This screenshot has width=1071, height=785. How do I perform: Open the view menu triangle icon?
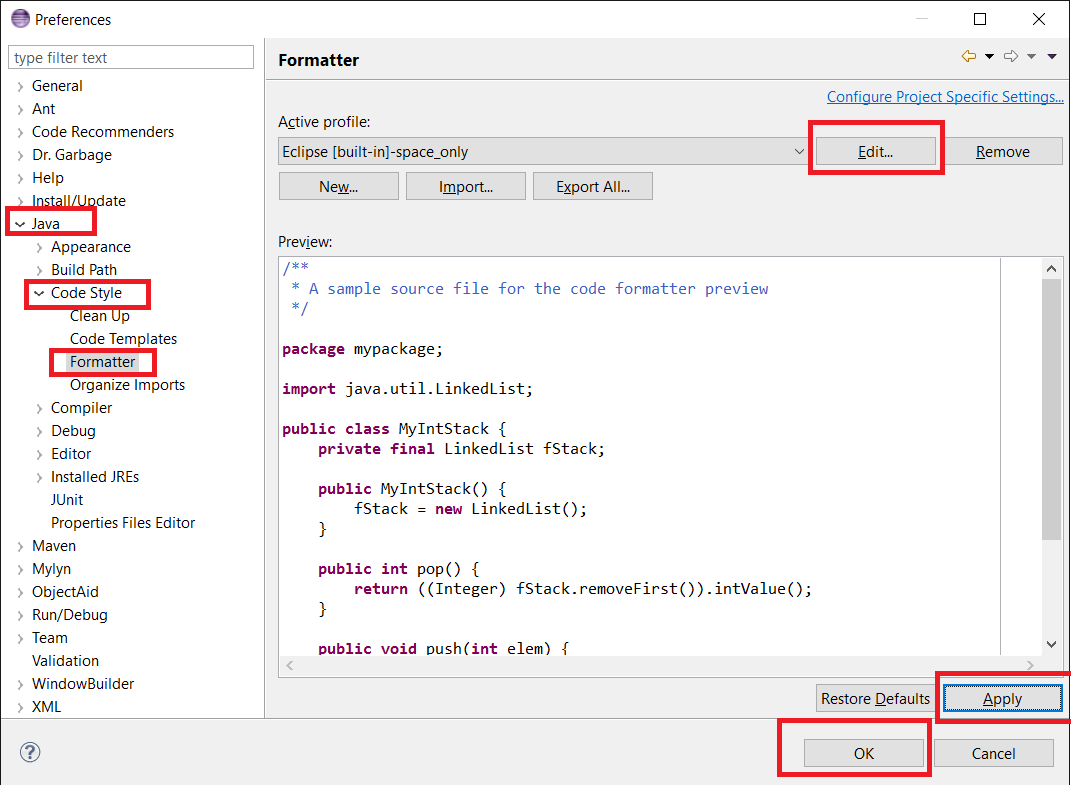tap(1052, 56)
